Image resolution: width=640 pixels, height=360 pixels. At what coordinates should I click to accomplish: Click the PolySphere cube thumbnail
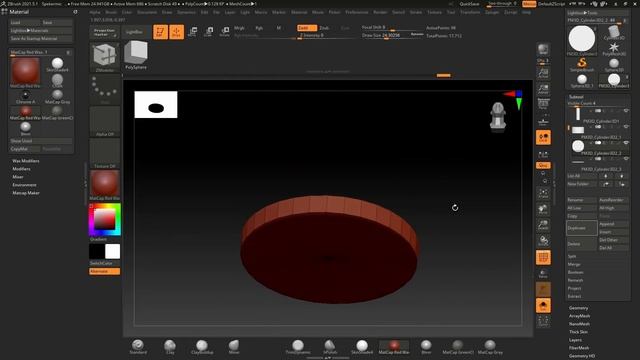click(136, 55)
